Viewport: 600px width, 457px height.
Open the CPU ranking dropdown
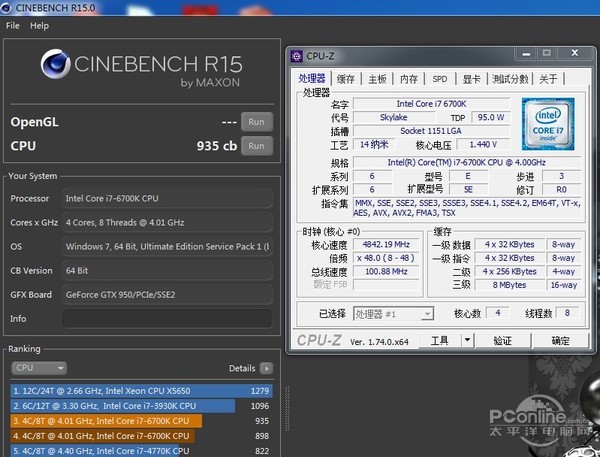pos(39,368)
